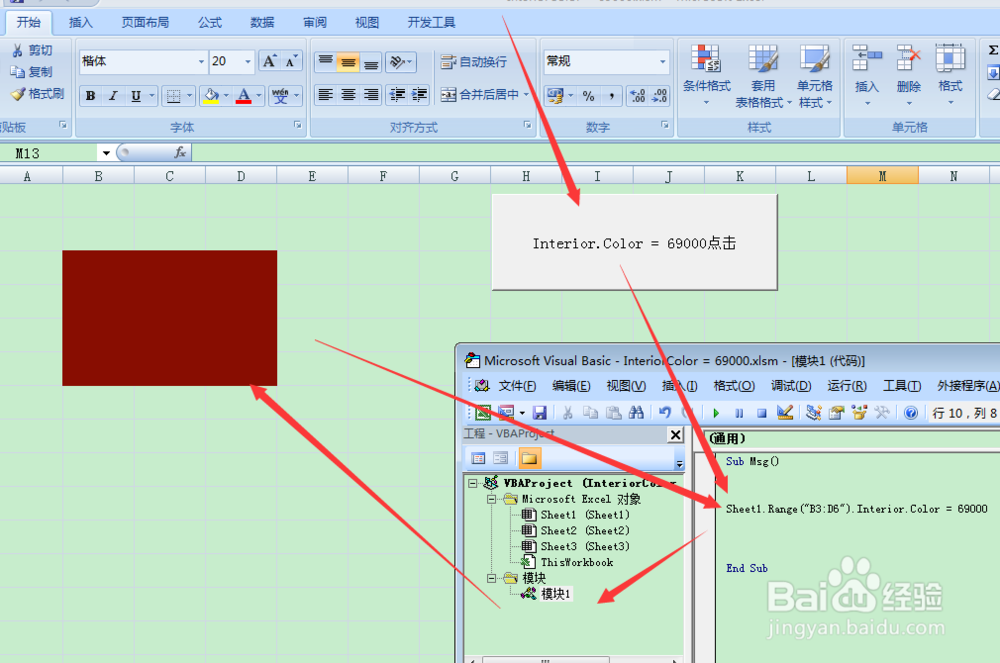The width and height of the screenshot is (1000, 663).
Task: Switch to the 公式 ribbon tab
Action: (x=210, y=23)
